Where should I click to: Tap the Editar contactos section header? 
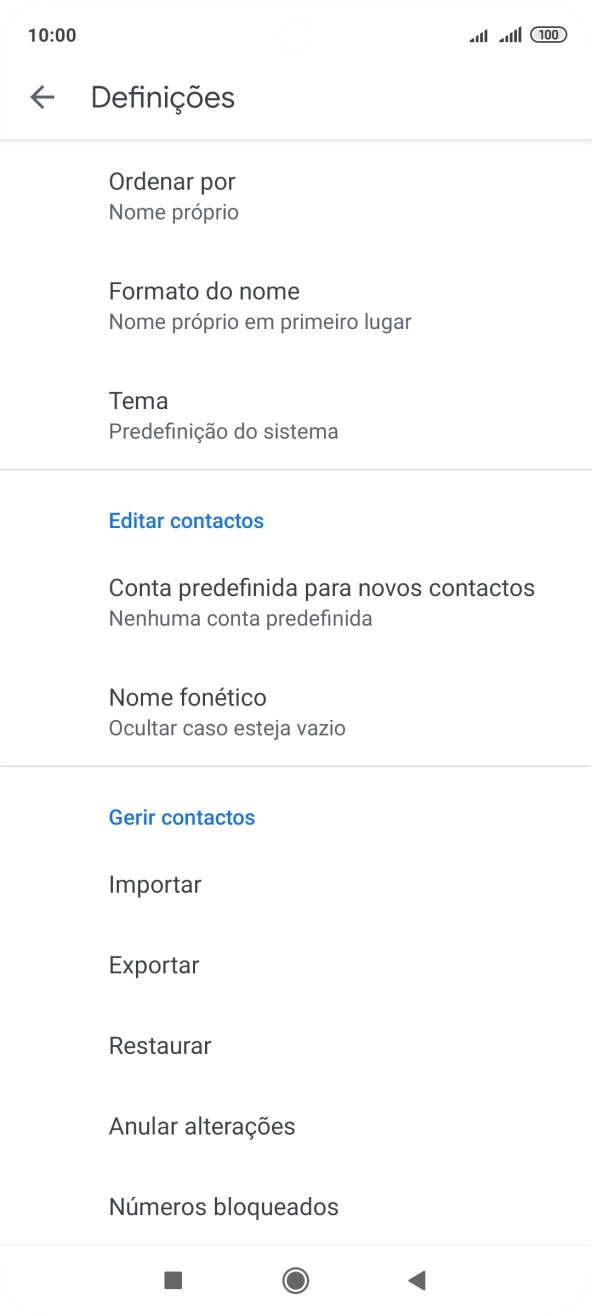186,520
